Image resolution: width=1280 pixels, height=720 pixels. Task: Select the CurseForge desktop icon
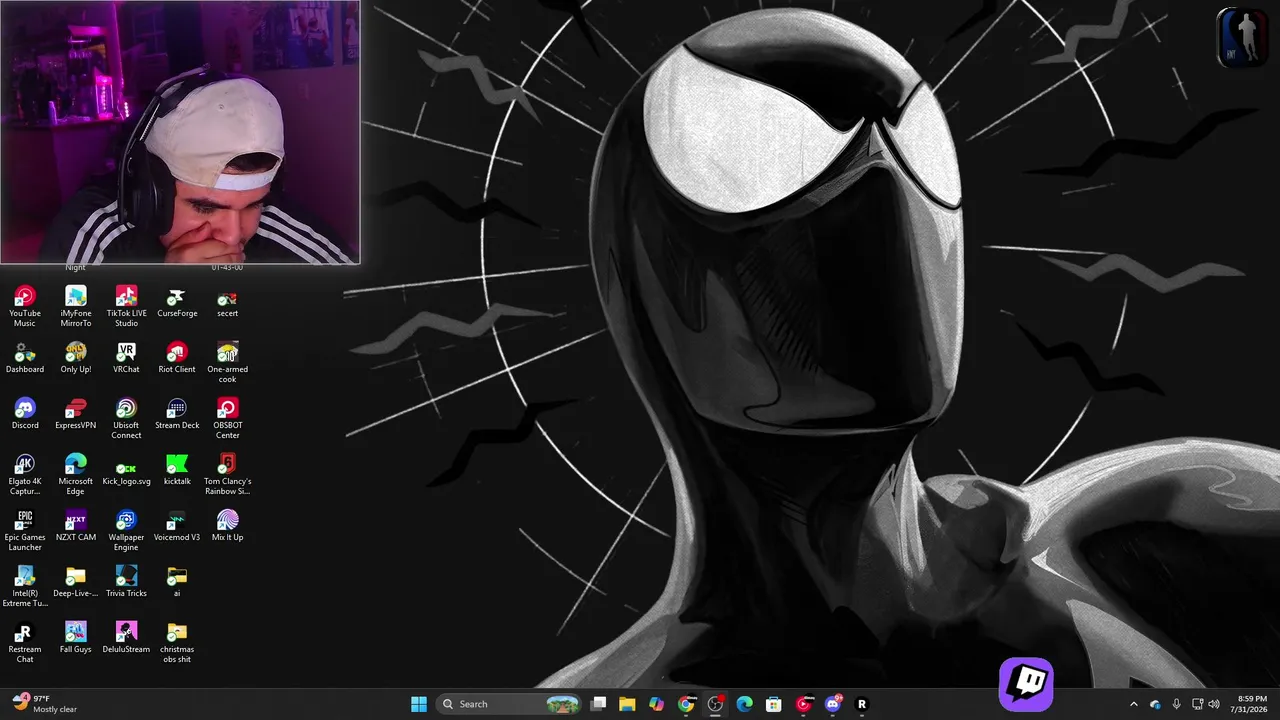[x=177, y=302]
